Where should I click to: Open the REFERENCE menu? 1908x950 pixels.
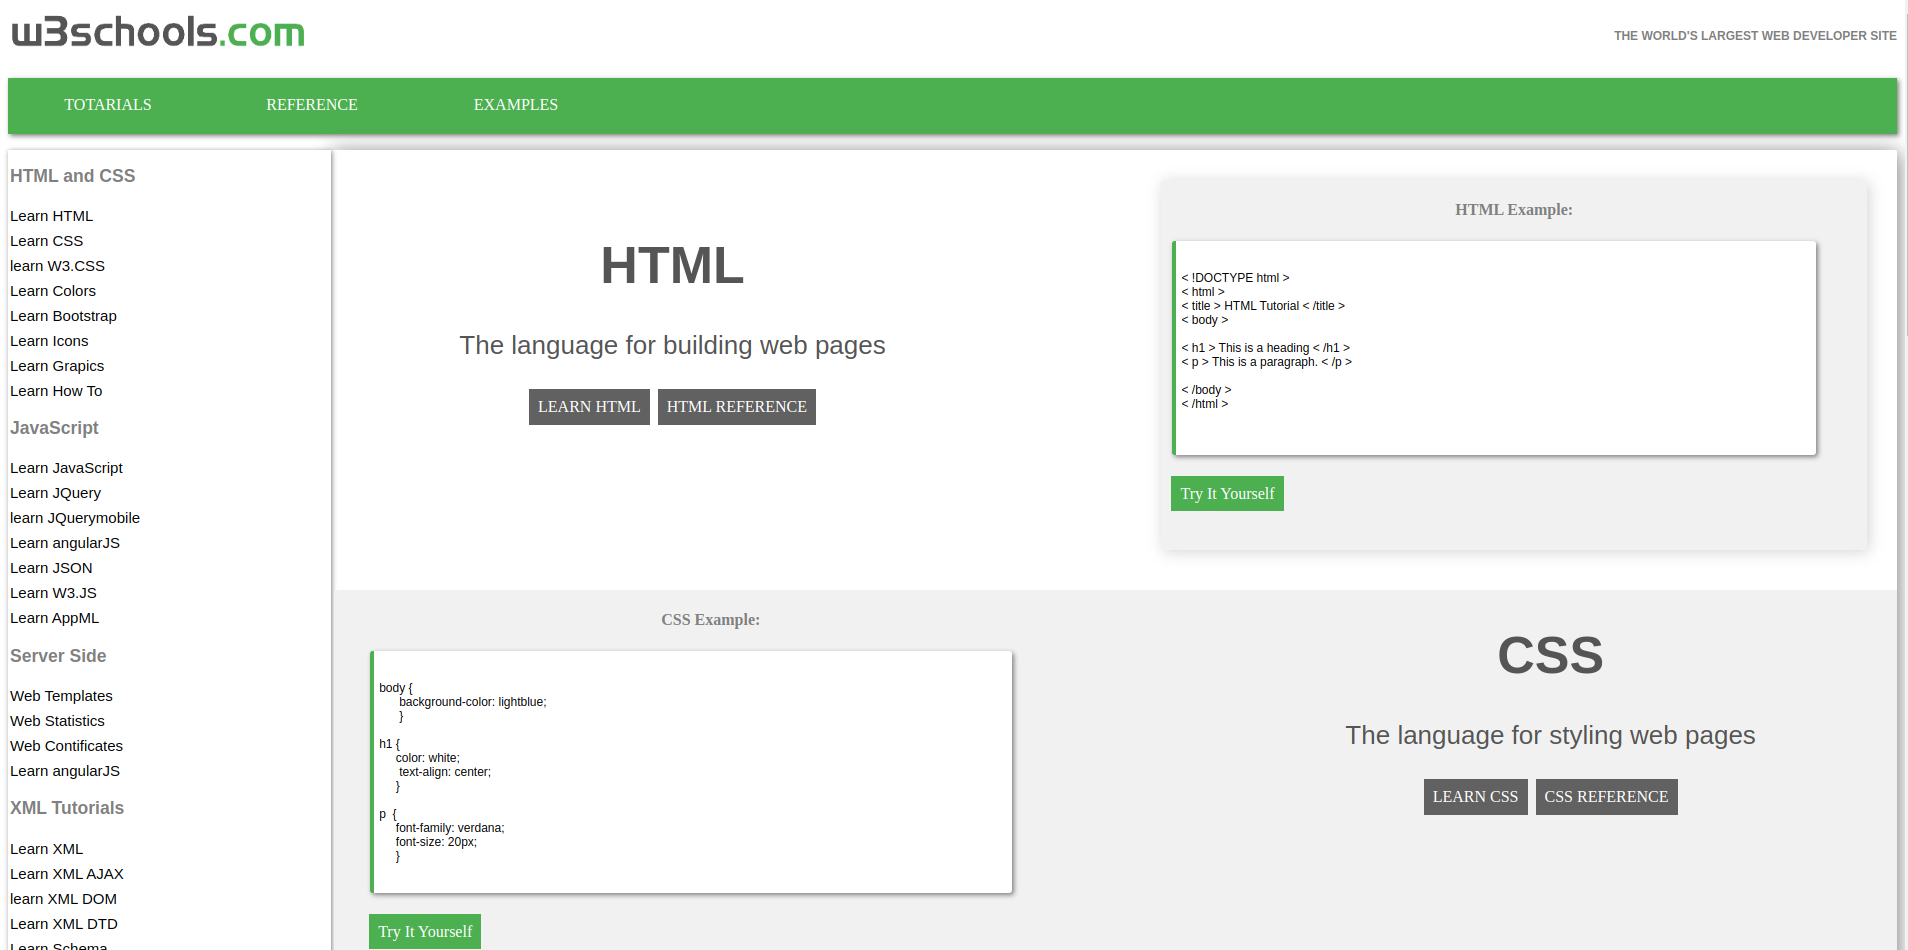coord(311,104)
